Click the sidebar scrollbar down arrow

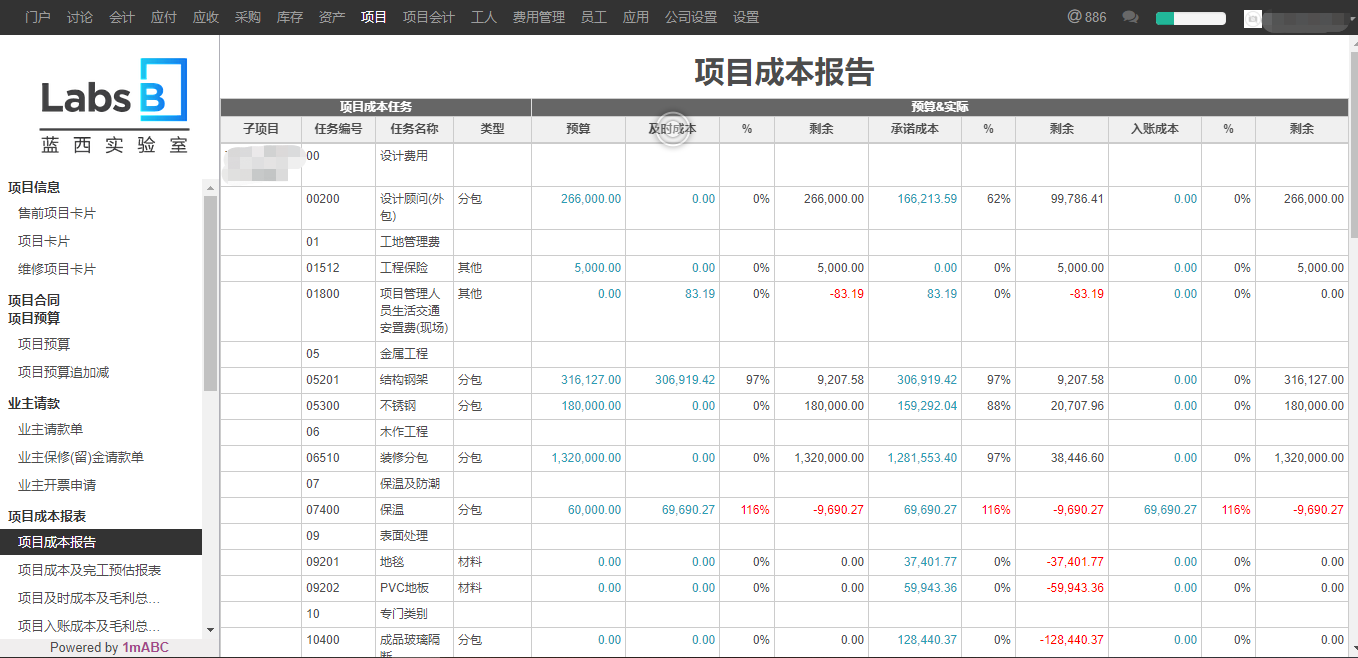coord(210,630)
